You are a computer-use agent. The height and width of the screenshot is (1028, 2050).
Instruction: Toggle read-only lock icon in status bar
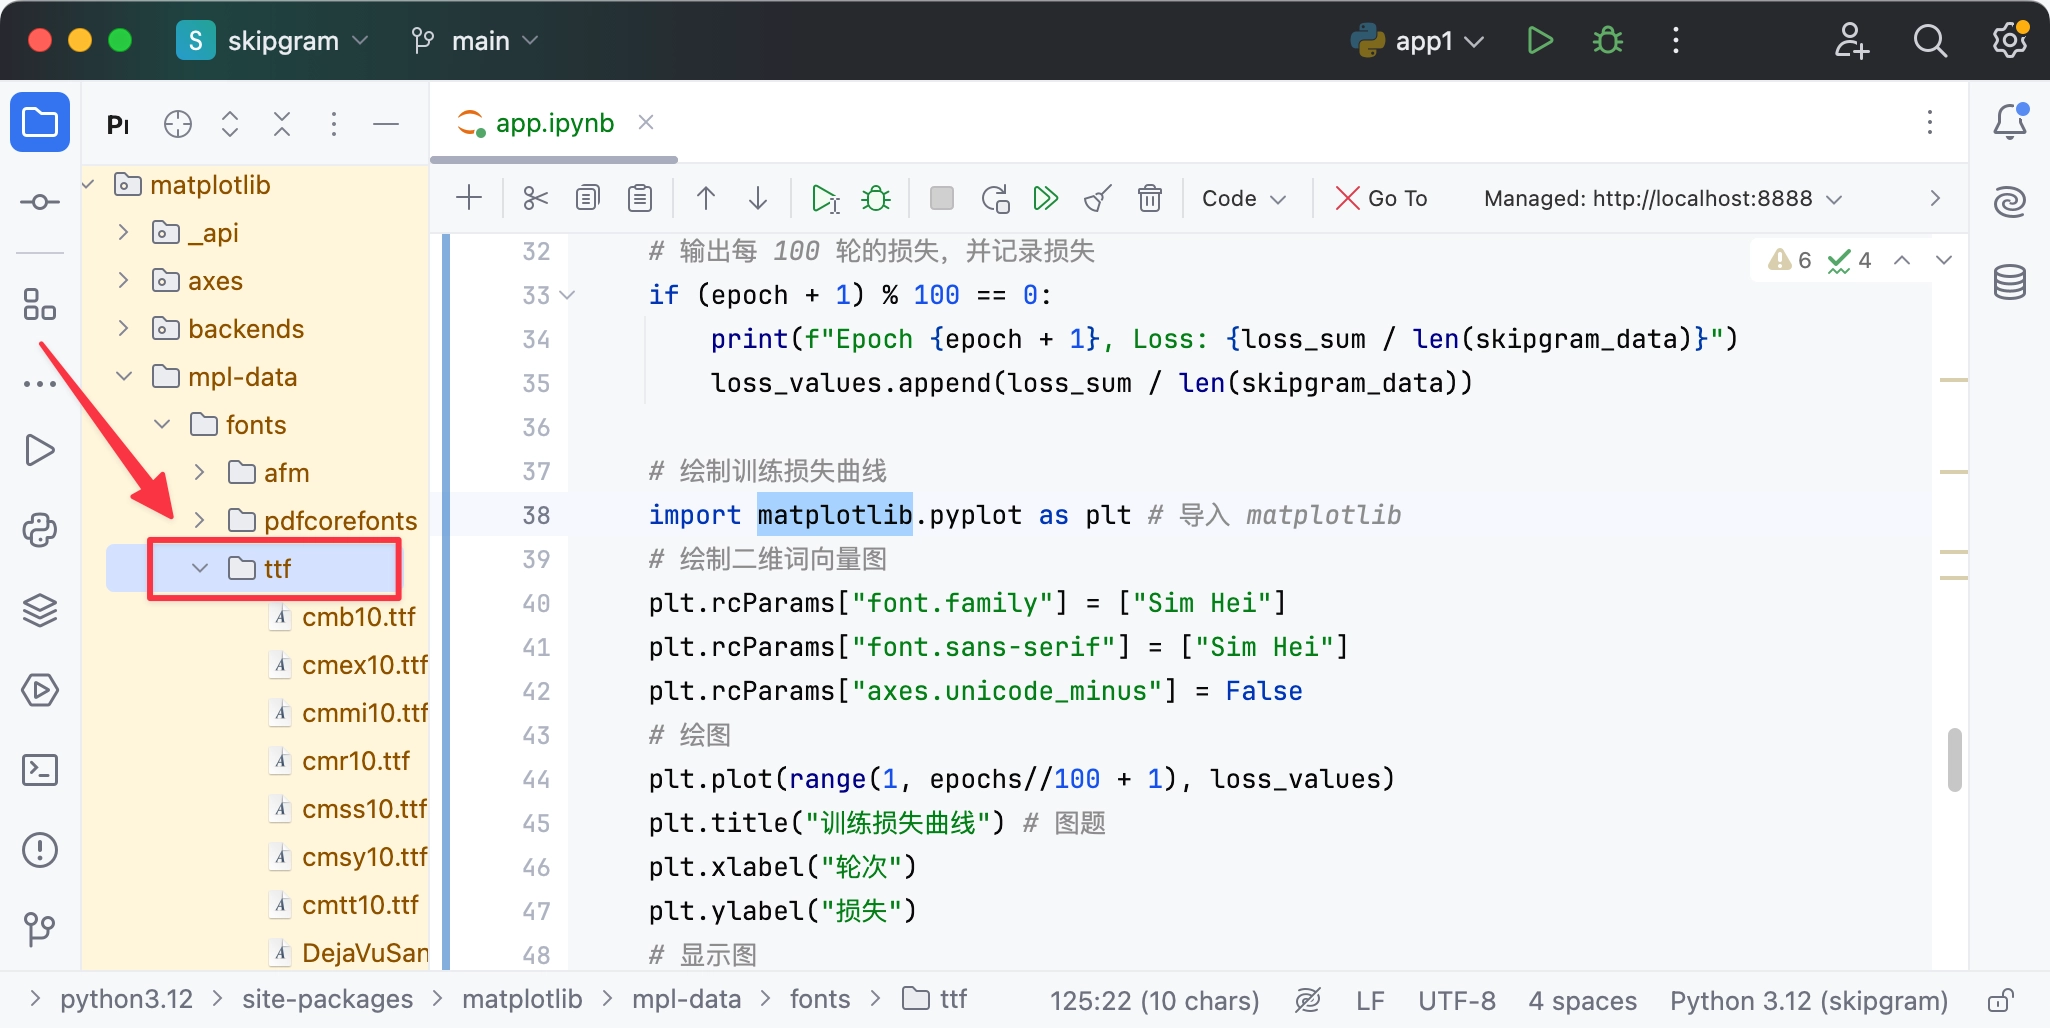point(2000,1000)
